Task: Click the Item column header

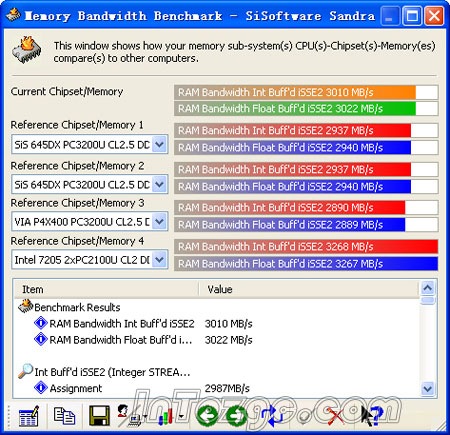Action: coord(106,289)
